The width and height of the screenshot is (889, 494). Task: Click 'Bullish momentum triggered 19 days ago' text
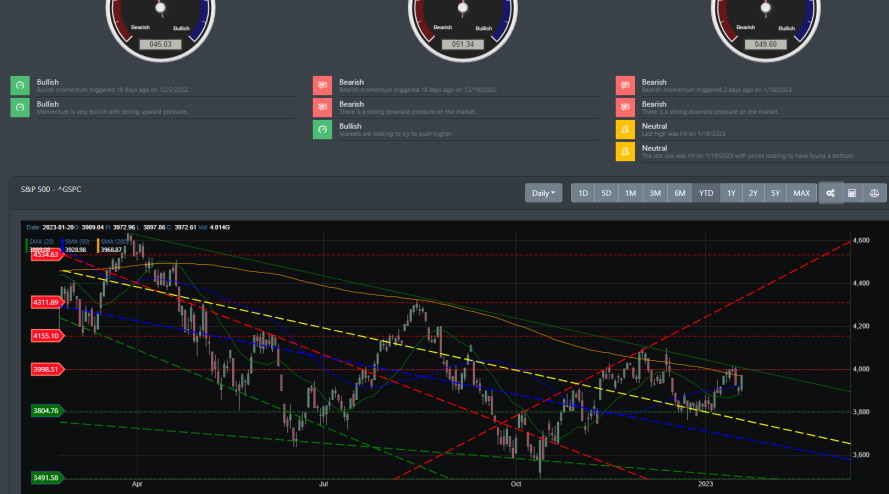click(113, 90)
